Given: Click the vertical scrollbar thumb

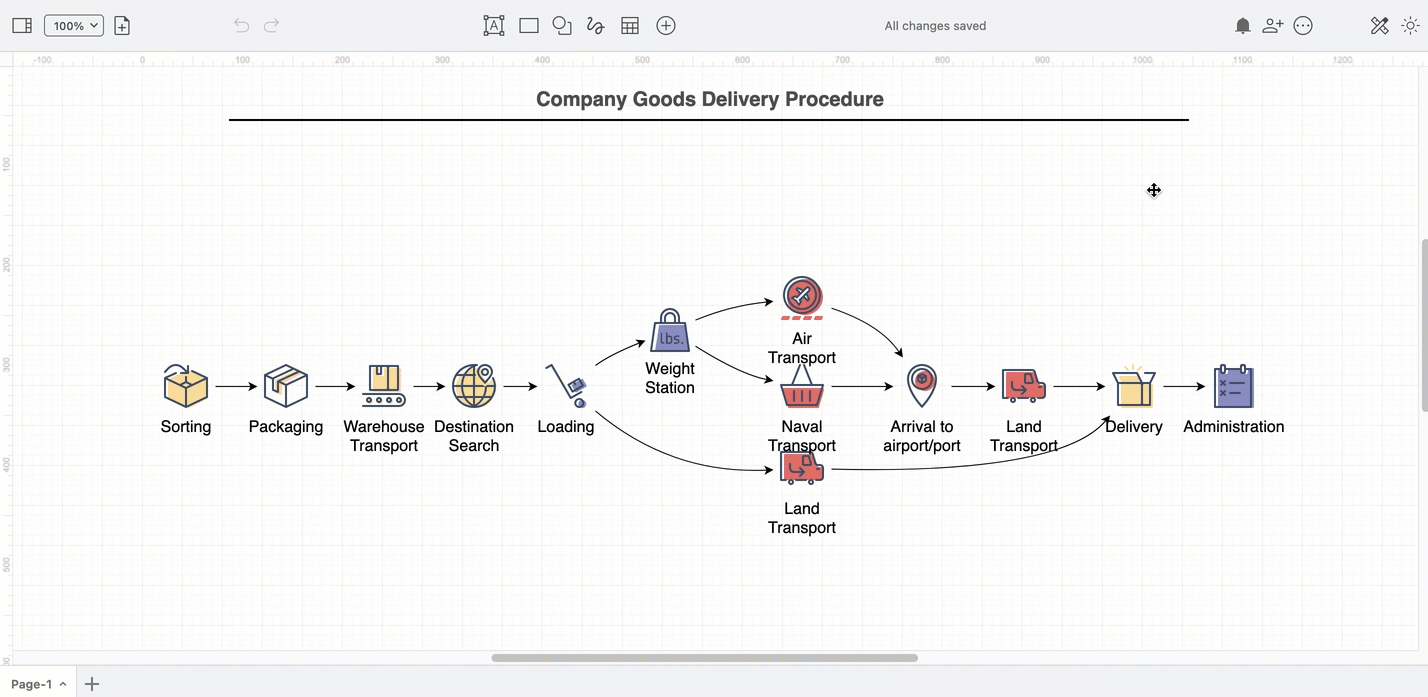Looking at the screenshot, I should [1424, 325].
